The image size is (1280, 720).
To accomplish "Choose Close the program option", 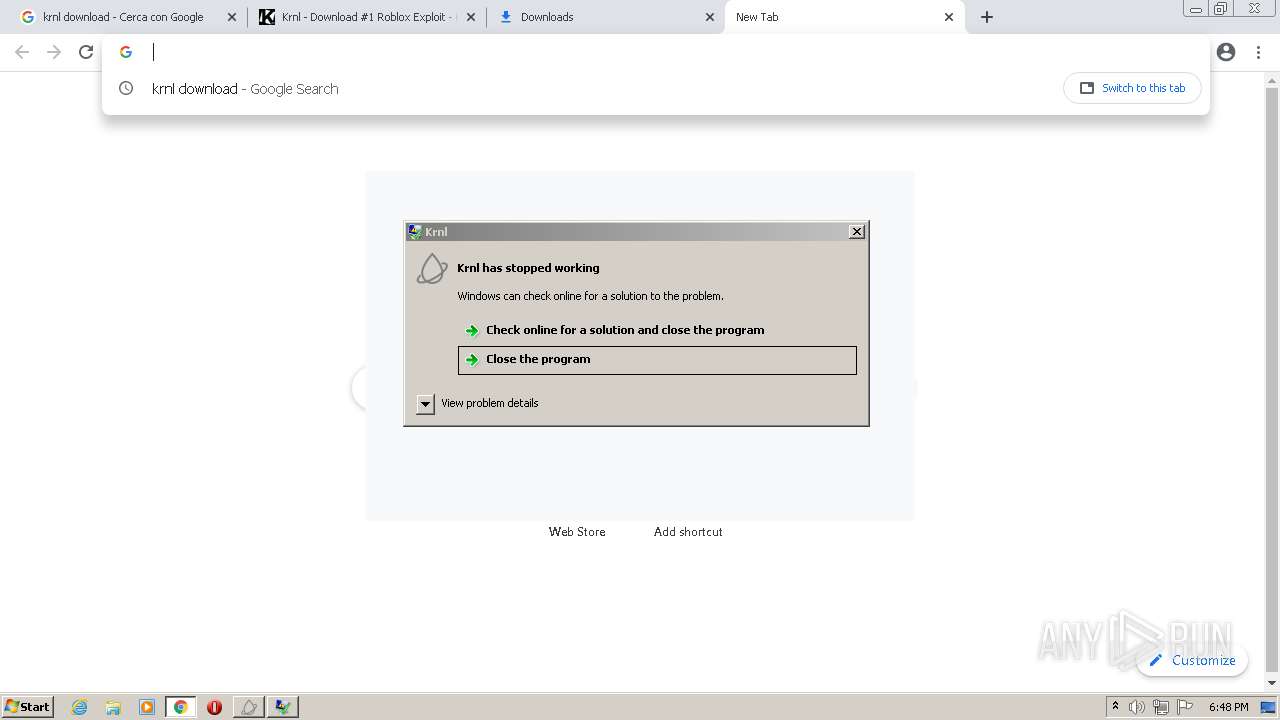I will point(657,360).
